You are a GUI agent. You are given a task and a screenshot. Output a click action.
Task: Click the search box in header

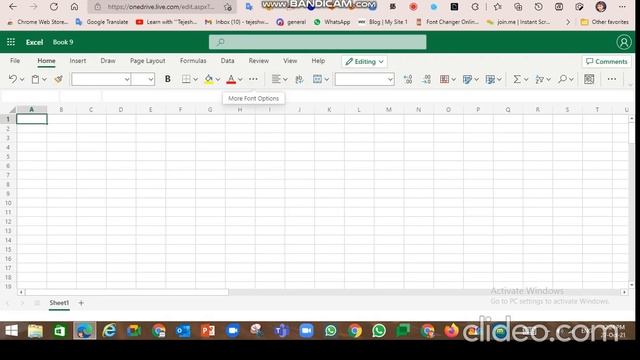(x=318, y=42)
